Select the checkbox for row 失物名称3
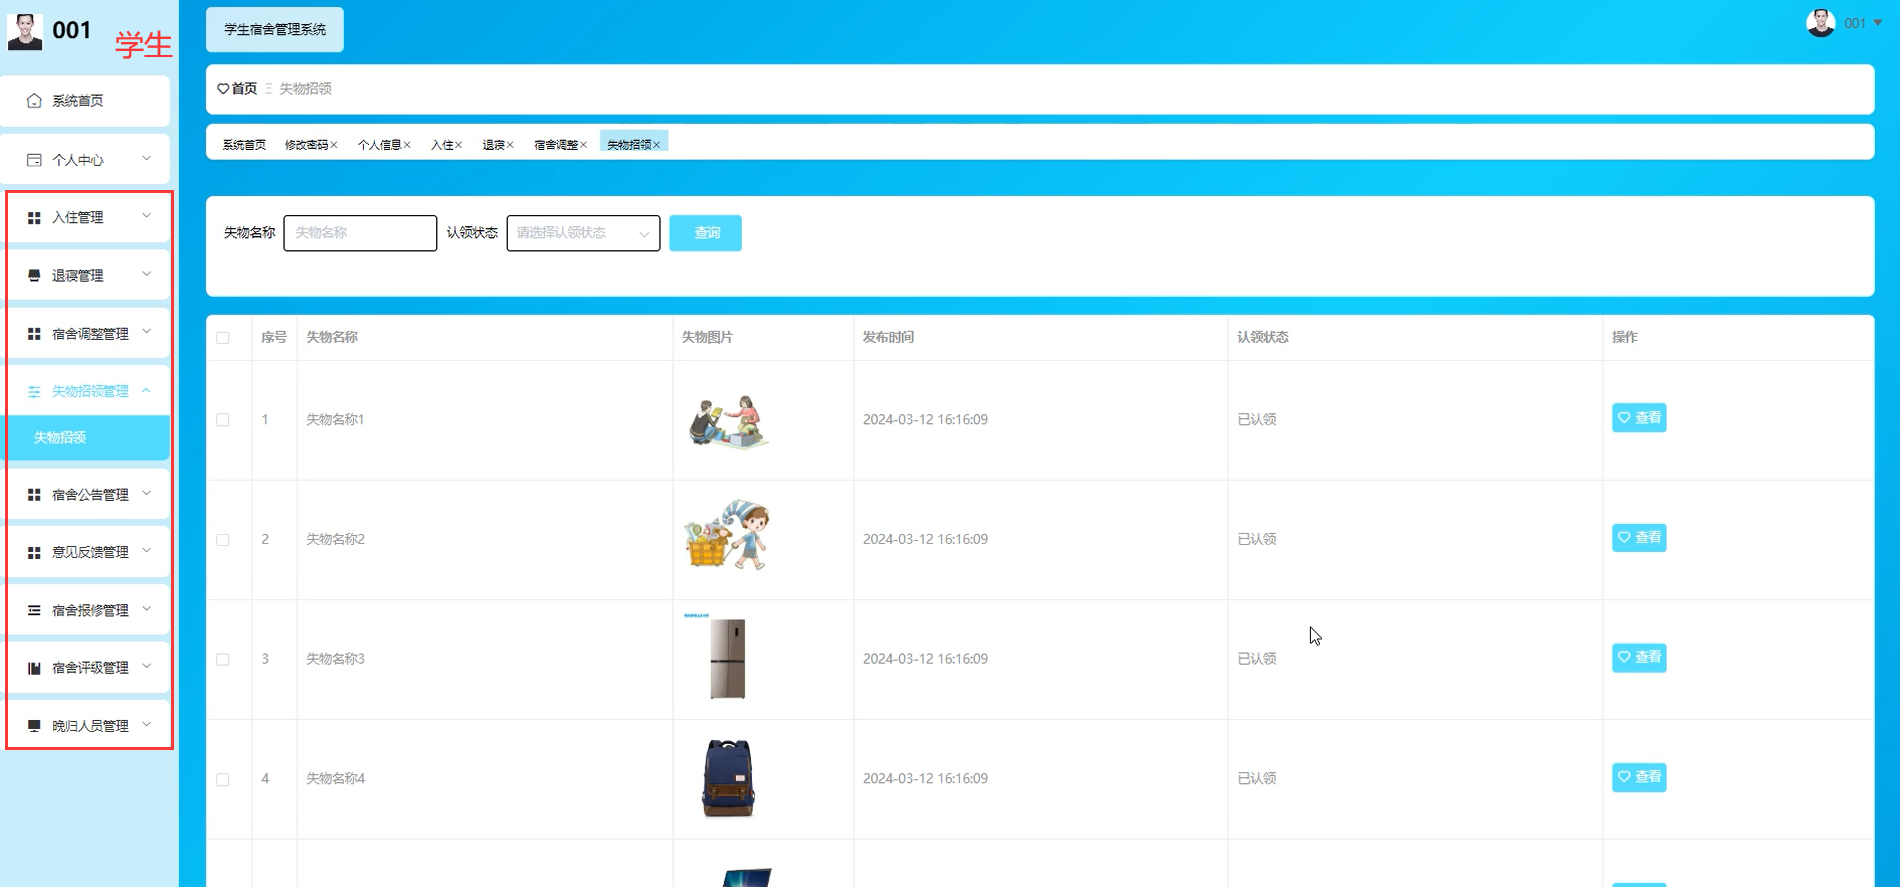 click(x=223, y=660)
